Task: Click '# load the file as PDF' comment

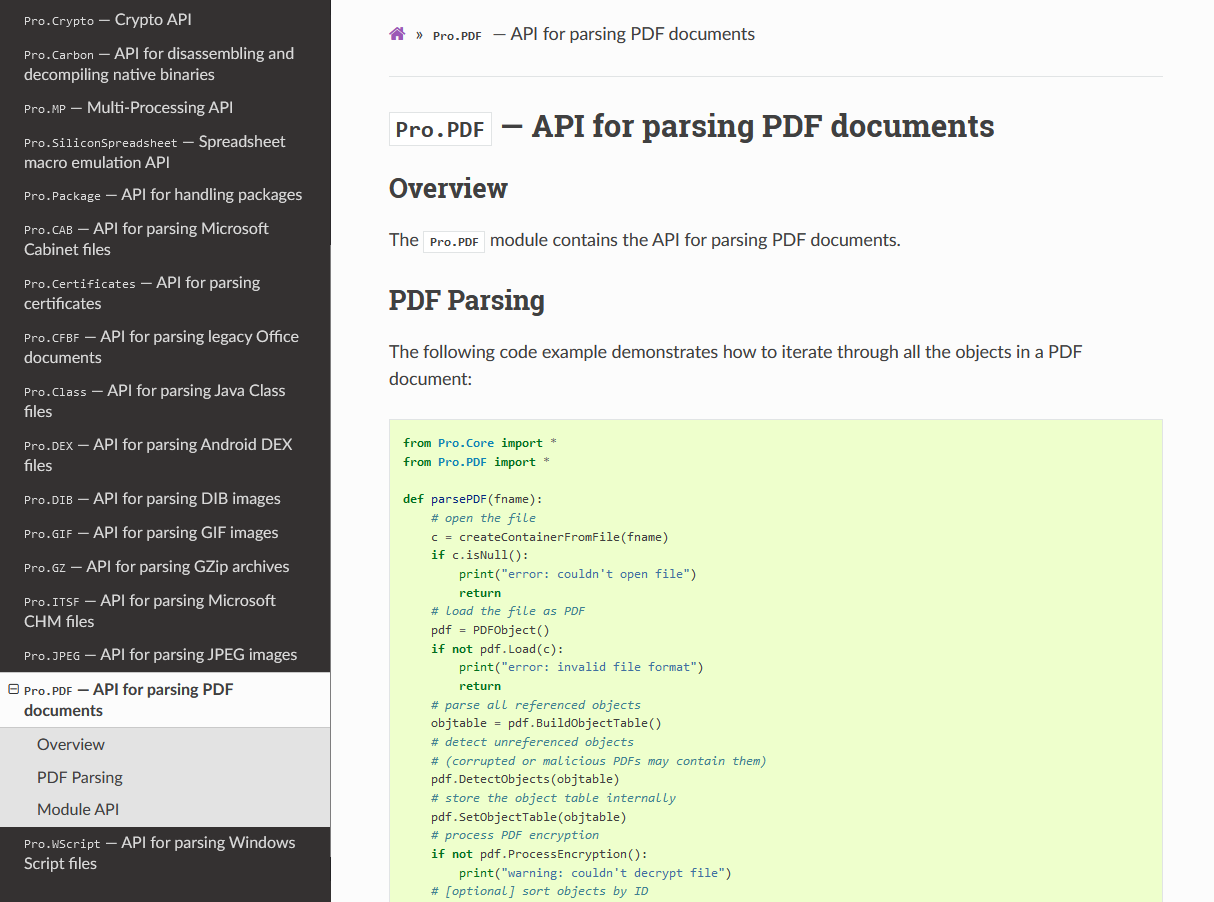Action: tap(508, 611)
